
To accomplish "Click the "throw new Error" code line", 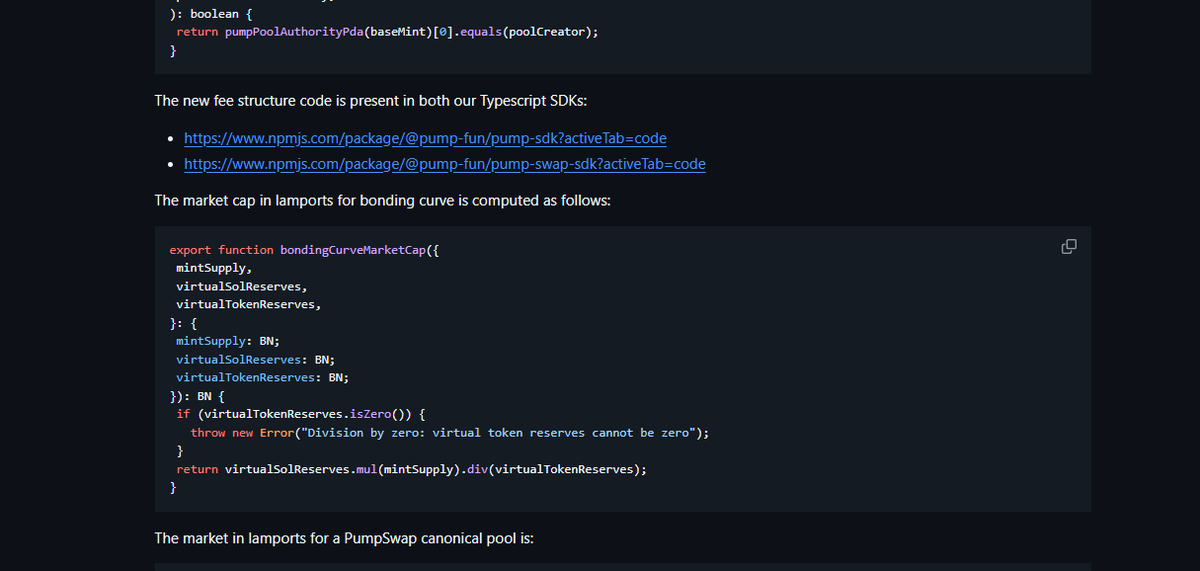I will [450, 433].
